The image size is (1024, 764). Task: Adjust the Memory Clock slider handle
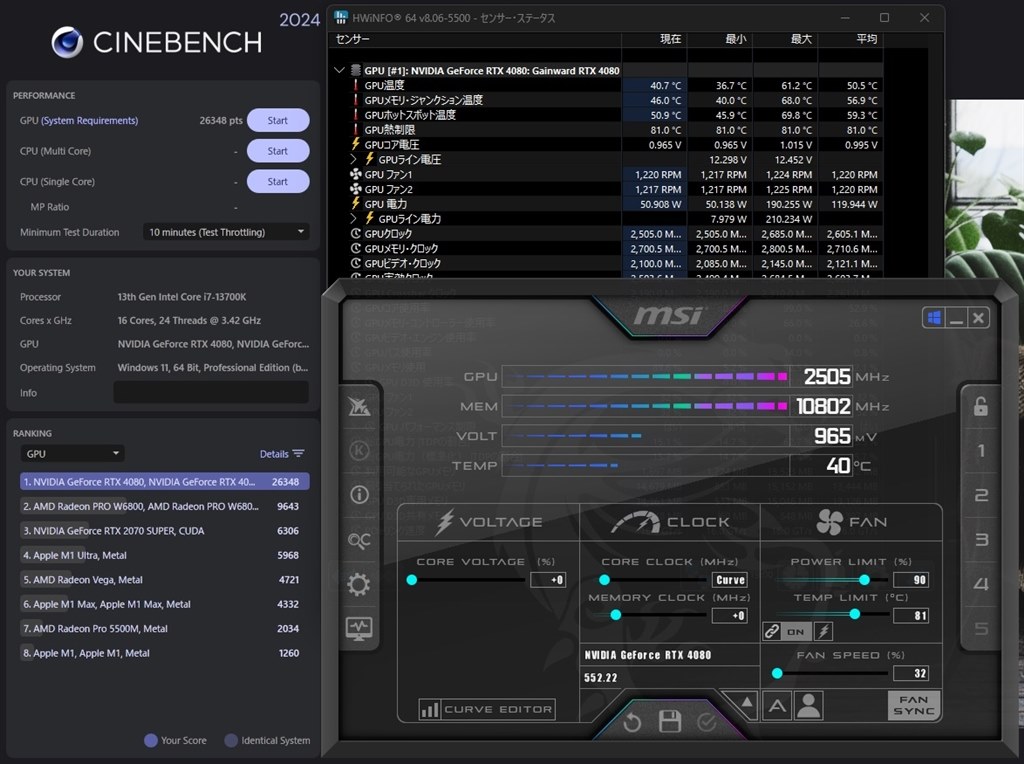coord(615,615)
